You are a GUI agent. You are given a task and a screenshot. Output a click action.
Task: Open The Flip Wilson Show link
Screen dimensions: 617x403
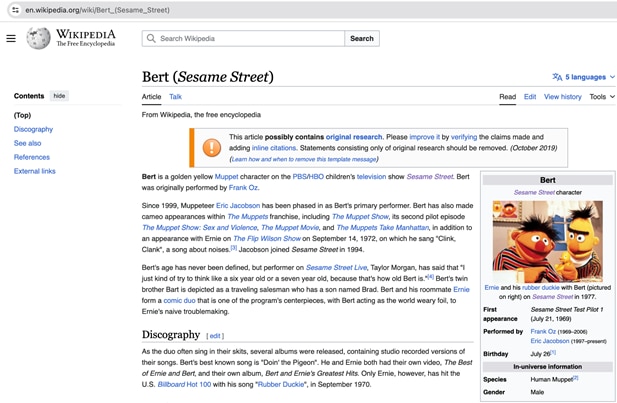click(x=267, y=238)
